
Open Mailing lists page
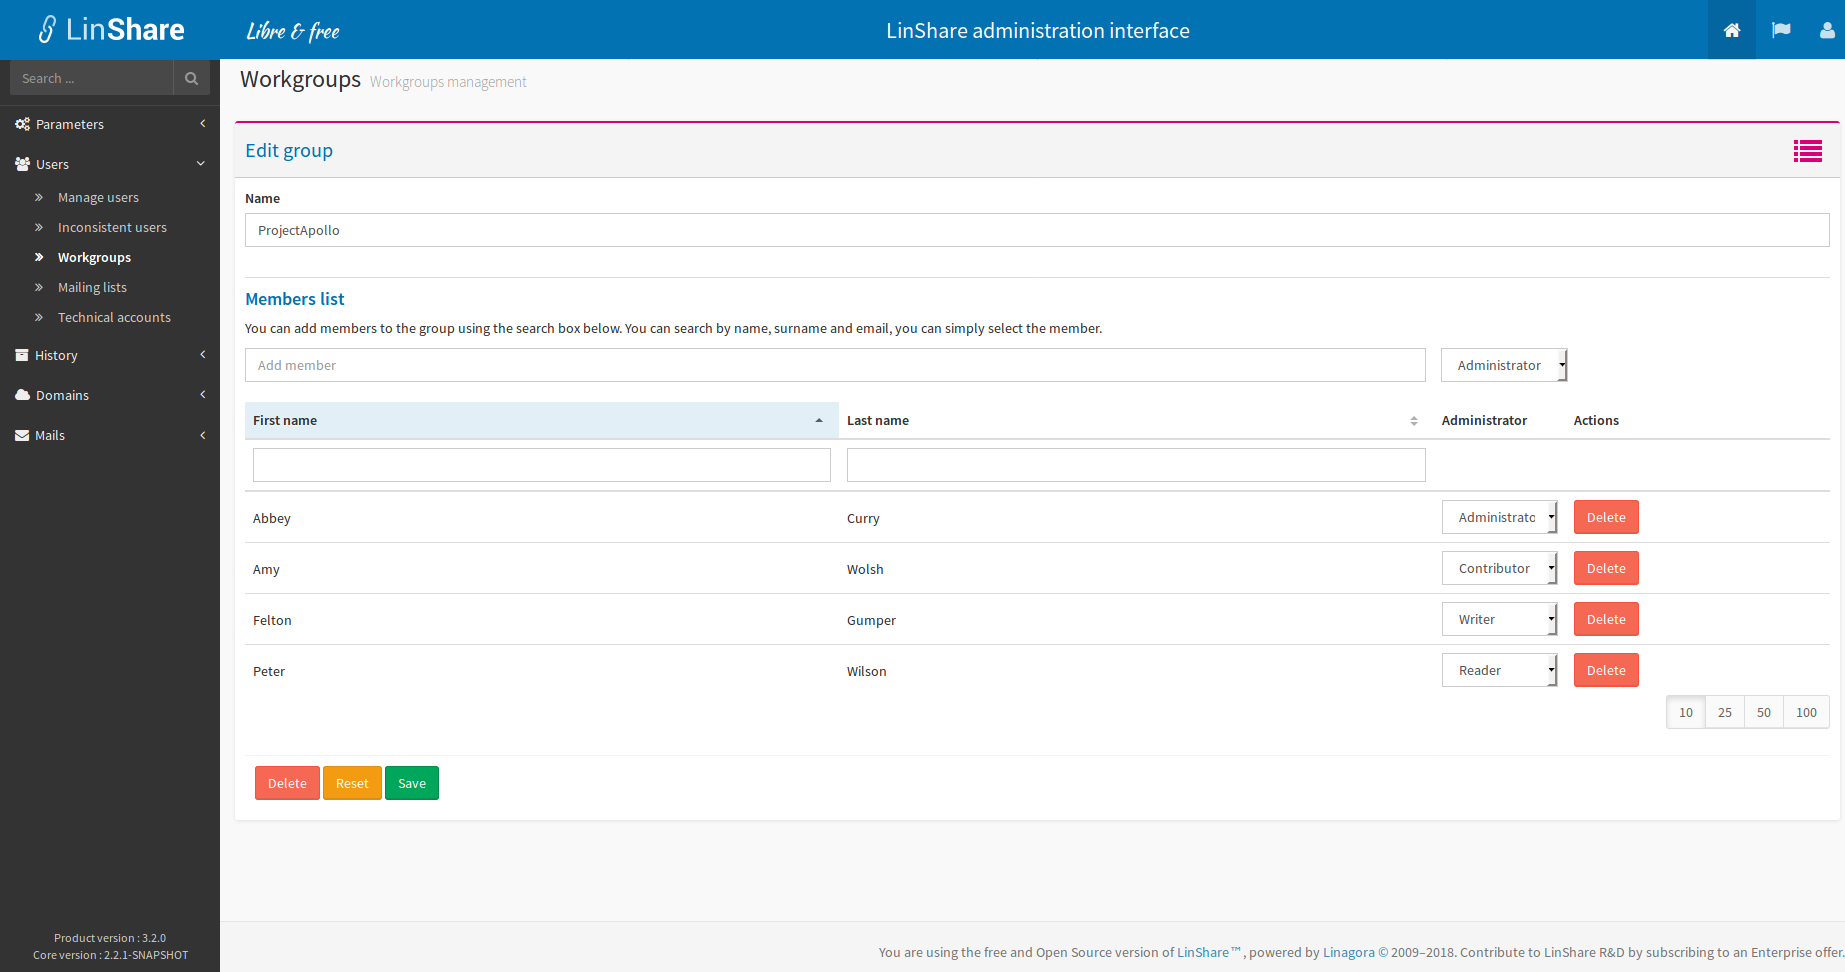pos(92,287)
